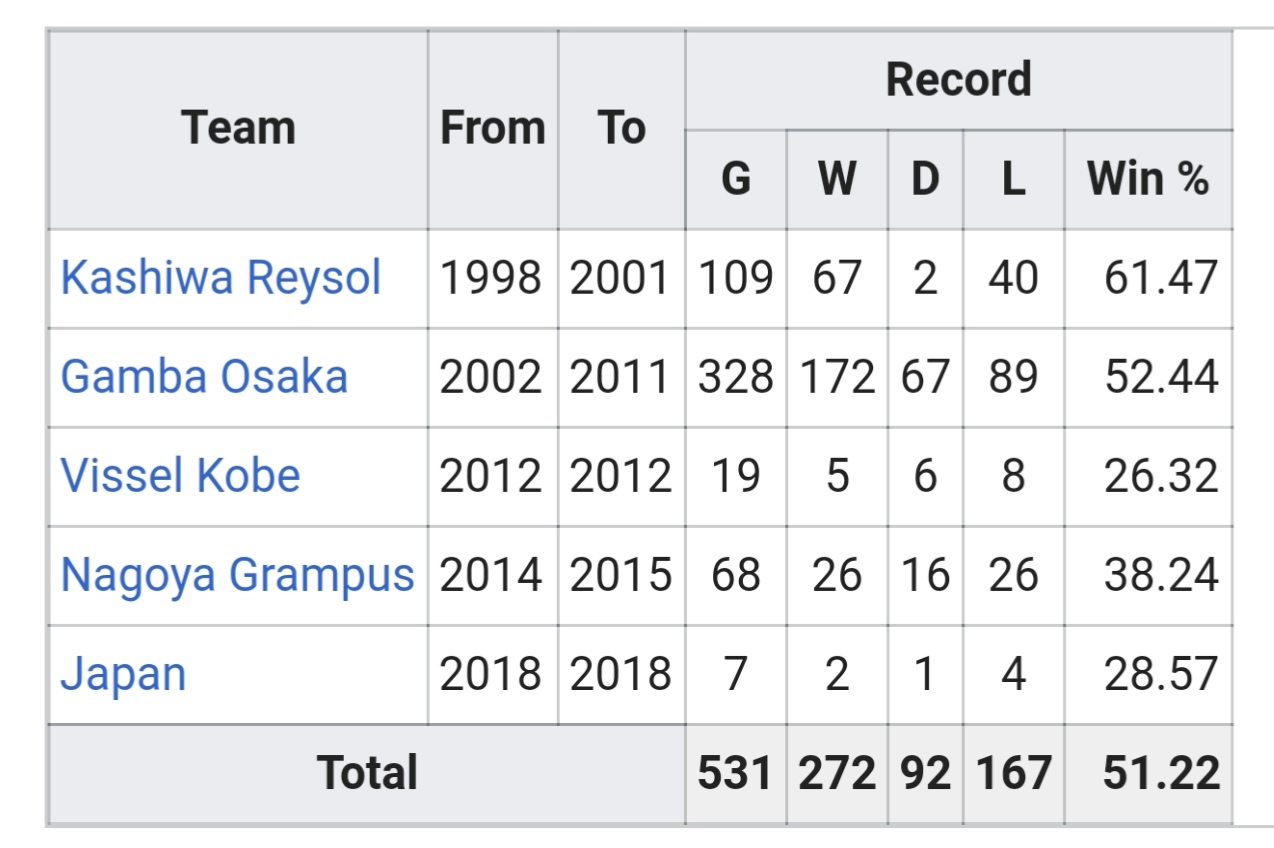Image resolution: width=1274 pixels, height=848 pixels.
Task: Open the Vissel Kobe link
Action: point(180,475)
